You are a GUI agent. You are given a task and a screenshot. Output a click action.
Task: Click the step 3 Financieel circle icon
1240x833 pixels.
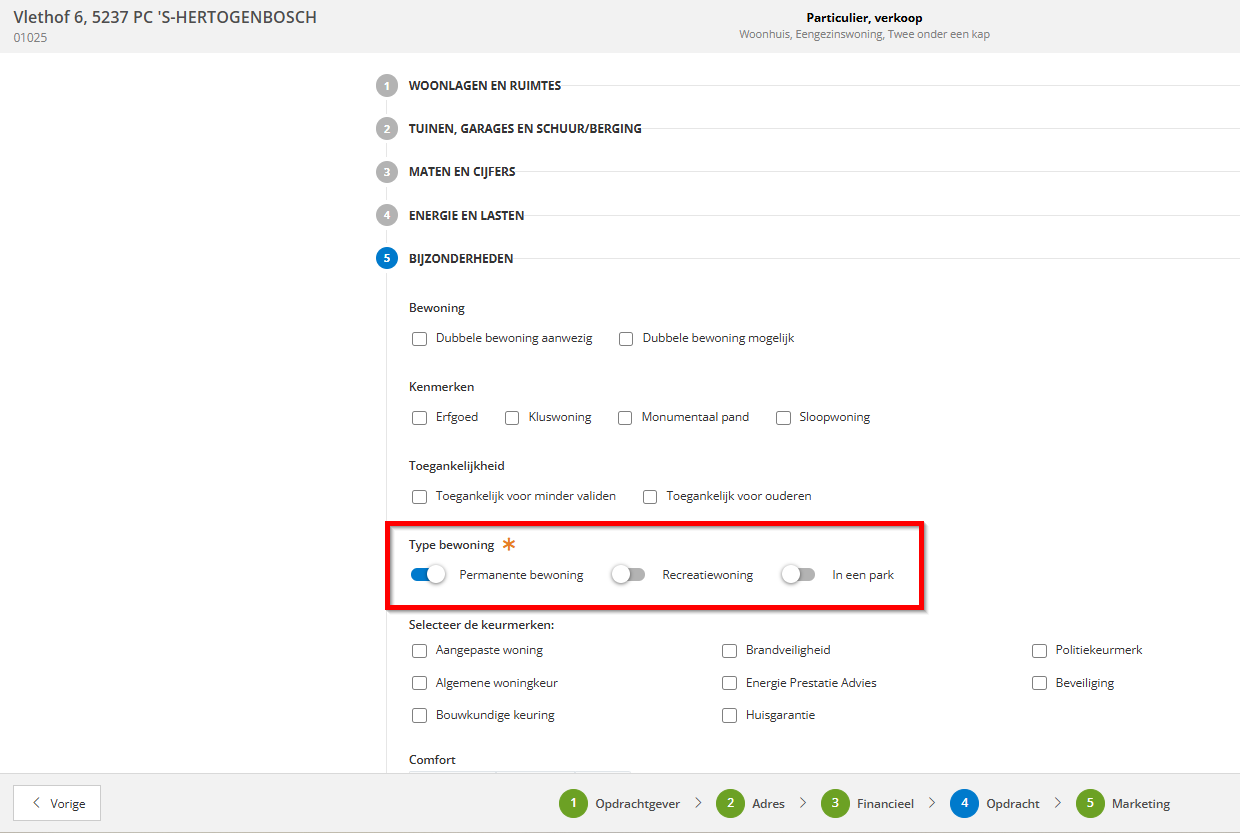point(835,803)
